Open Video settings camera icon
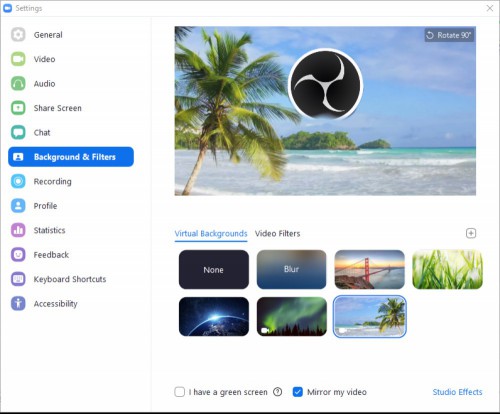Screen dimensions: 500x414 tap(18, 59)
